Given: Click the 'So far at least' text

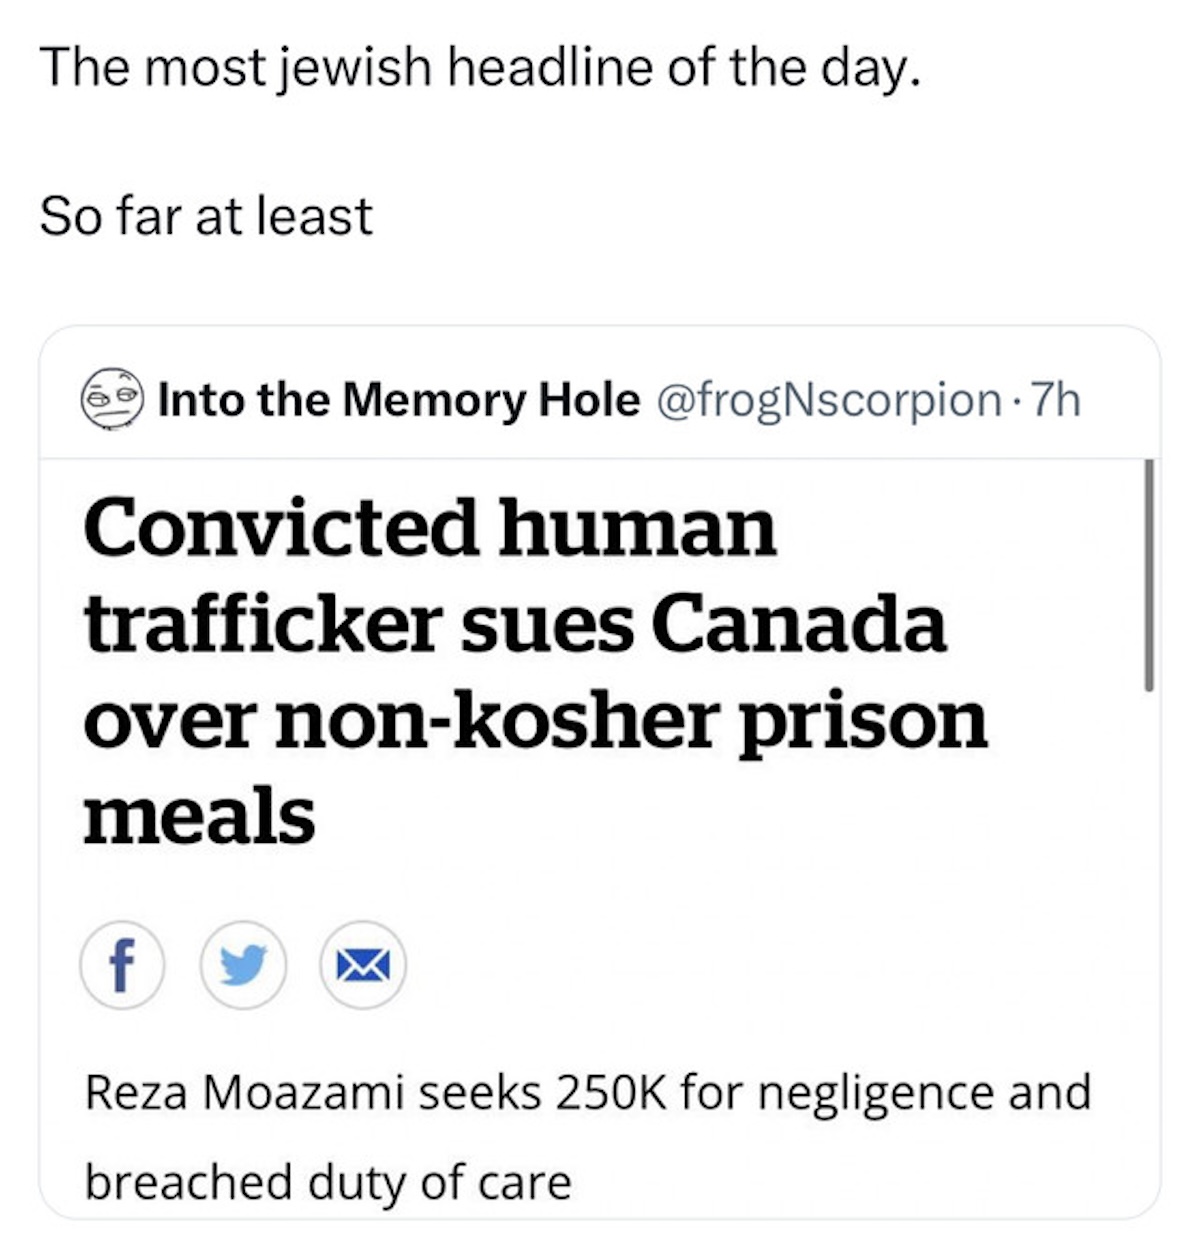Looking at the screenshot, I should 206,216.
